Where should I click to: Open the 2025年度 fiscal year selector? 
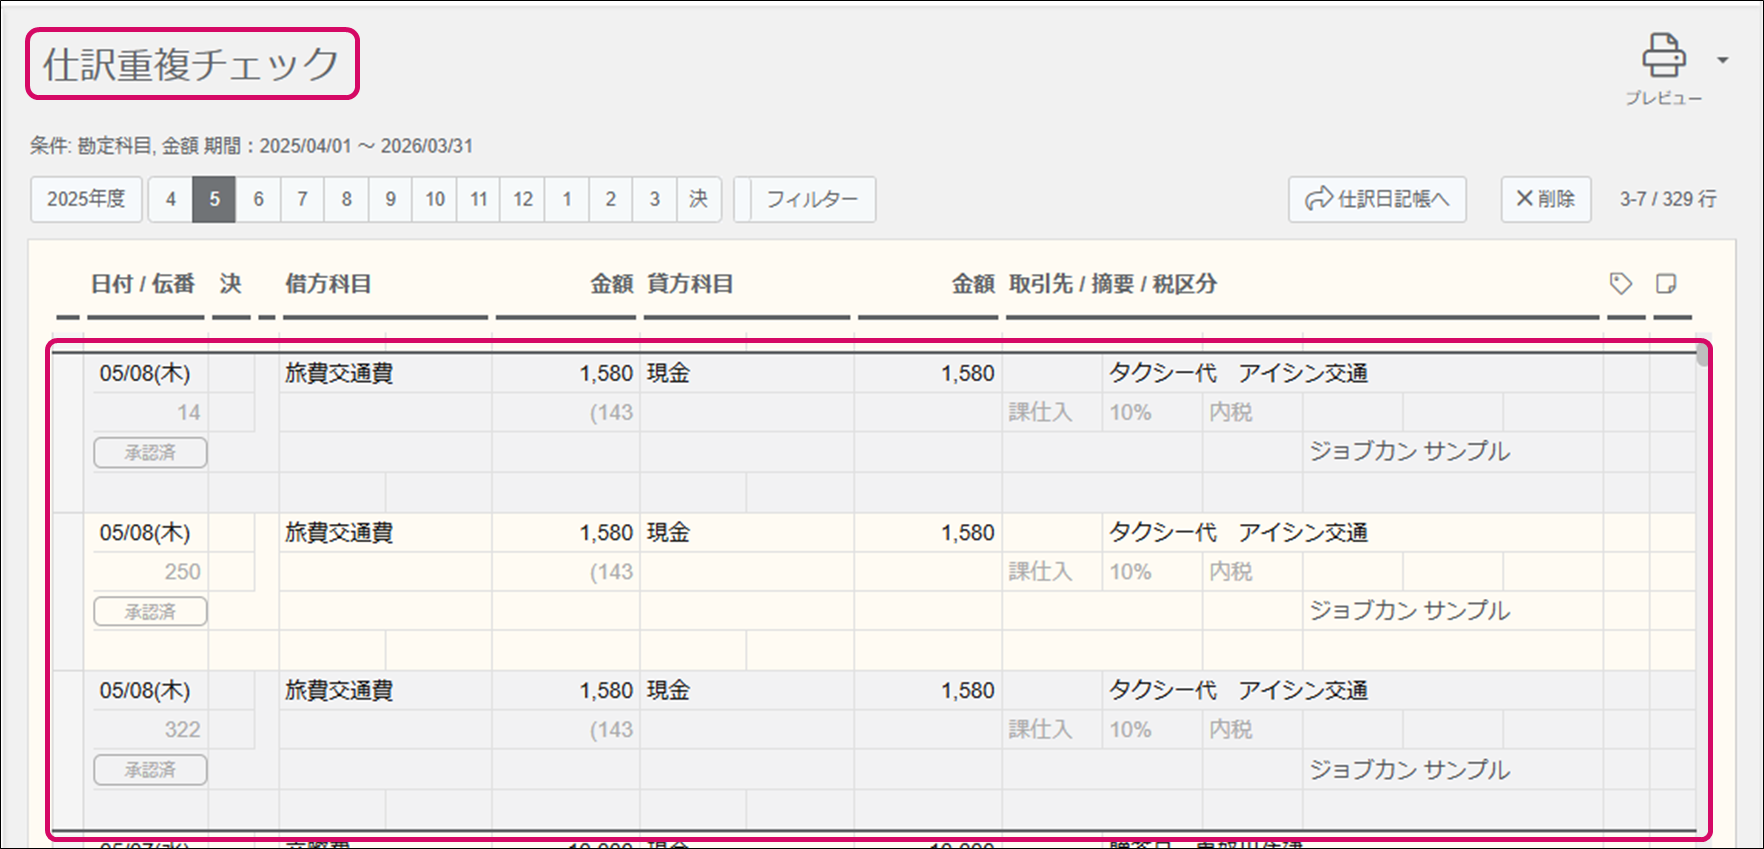click(86, 199)
